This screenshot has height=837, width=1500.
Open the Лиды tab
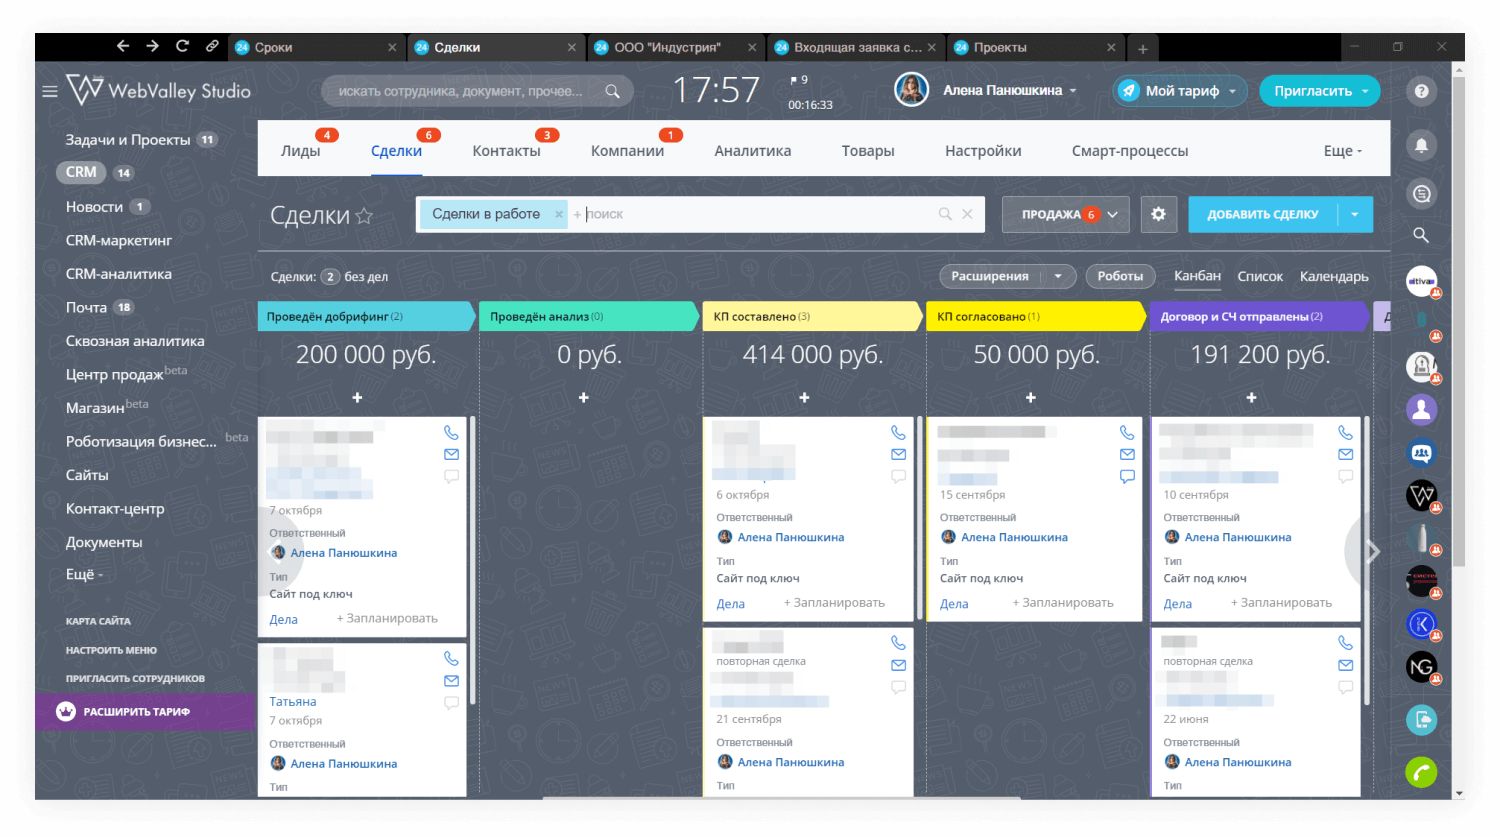[301, 151]
